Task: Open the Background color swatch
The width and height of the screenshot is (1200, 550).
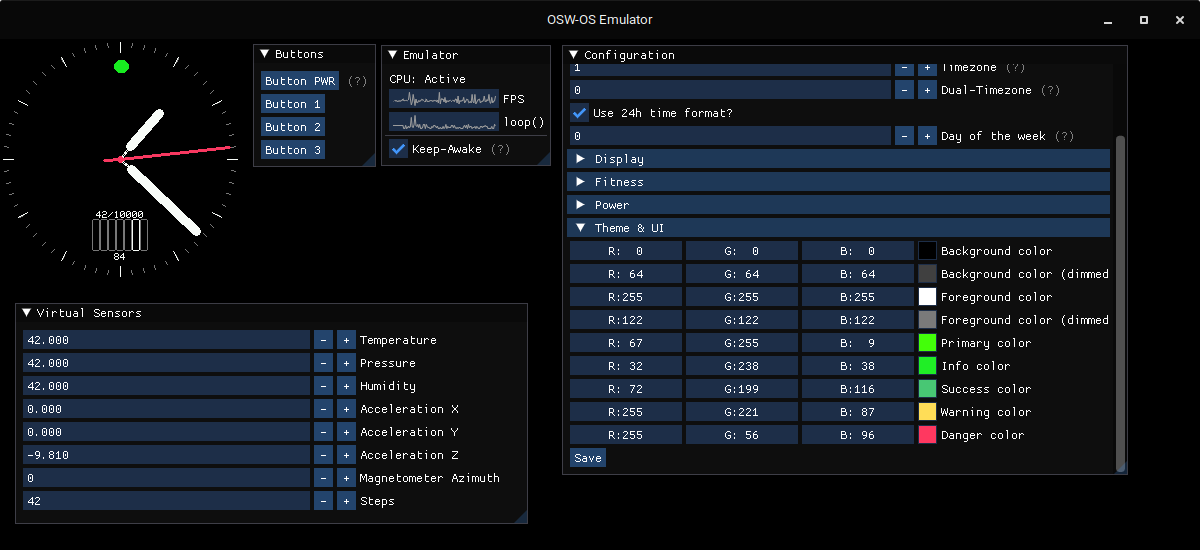Action: pyautogui.click(x=927, y=251)
